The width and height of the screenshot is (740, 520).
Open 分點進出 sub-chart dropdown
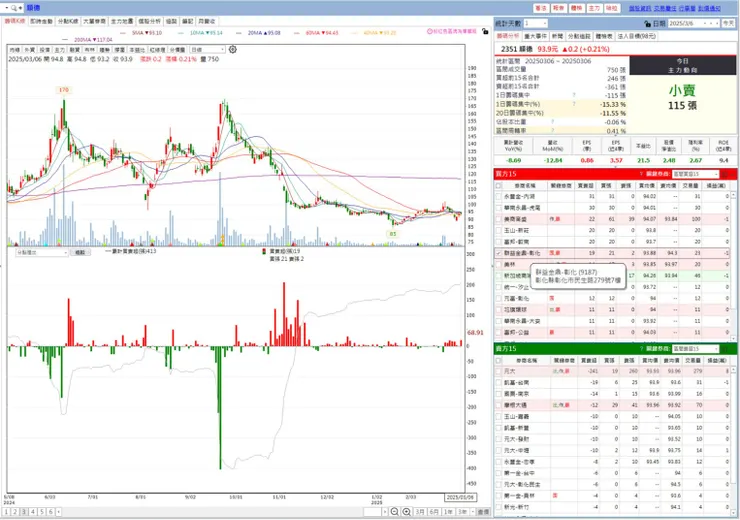point(42,252)
